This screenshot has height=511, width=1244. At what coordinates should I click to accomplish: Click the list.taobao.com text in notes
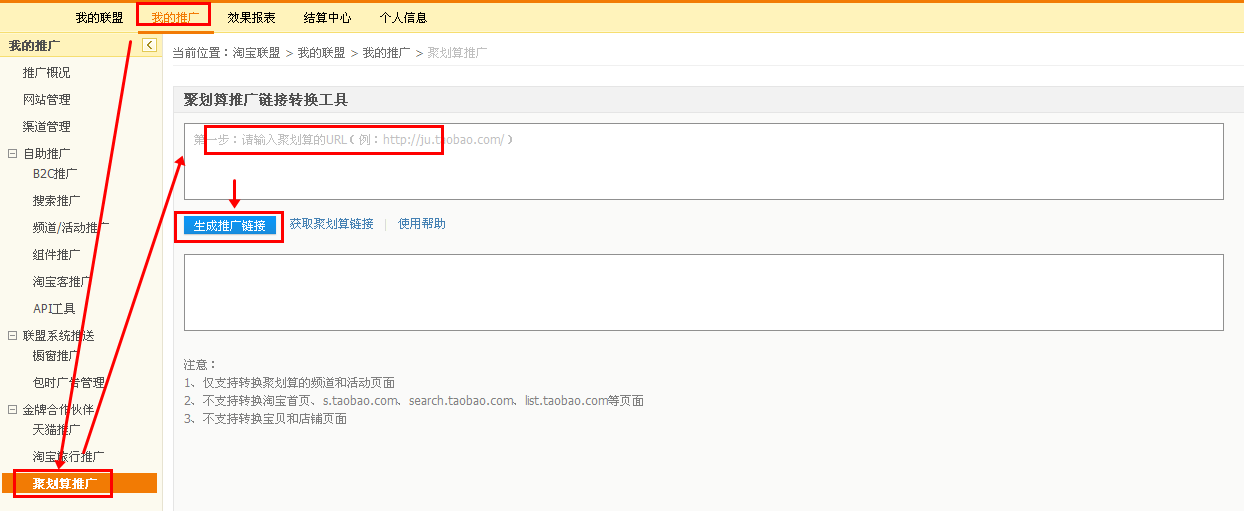(566, 401)
